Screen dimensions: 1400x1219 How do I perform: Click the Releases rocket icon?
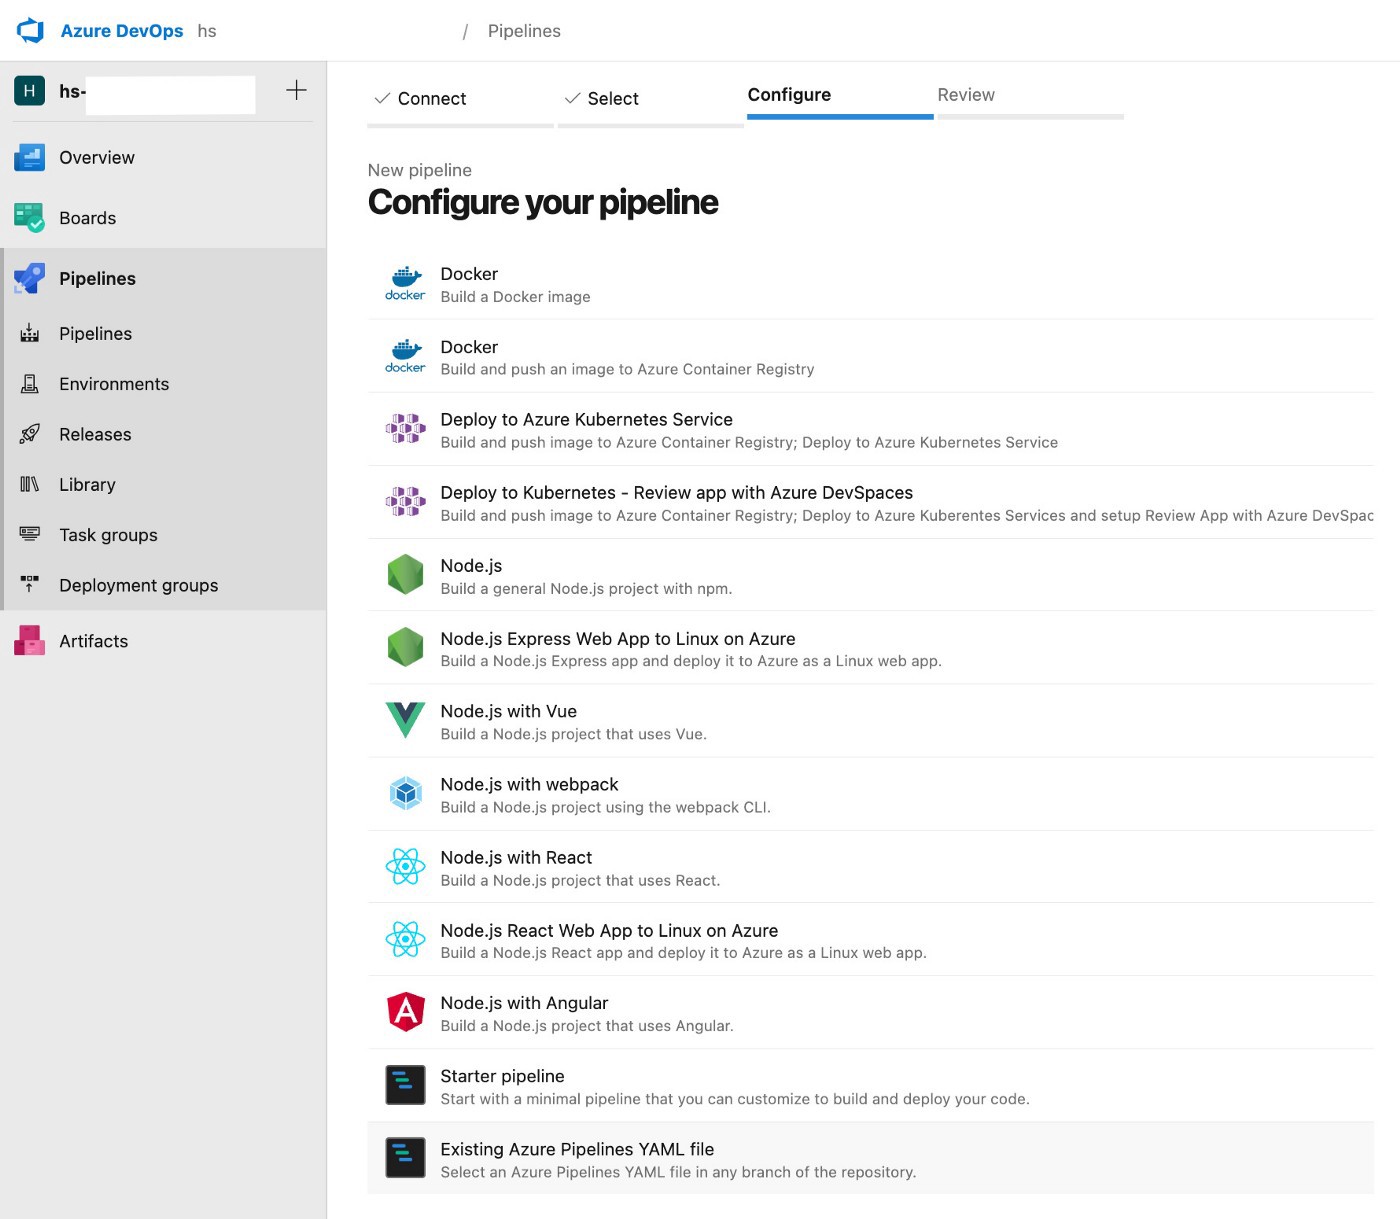(x=29, y=434)
